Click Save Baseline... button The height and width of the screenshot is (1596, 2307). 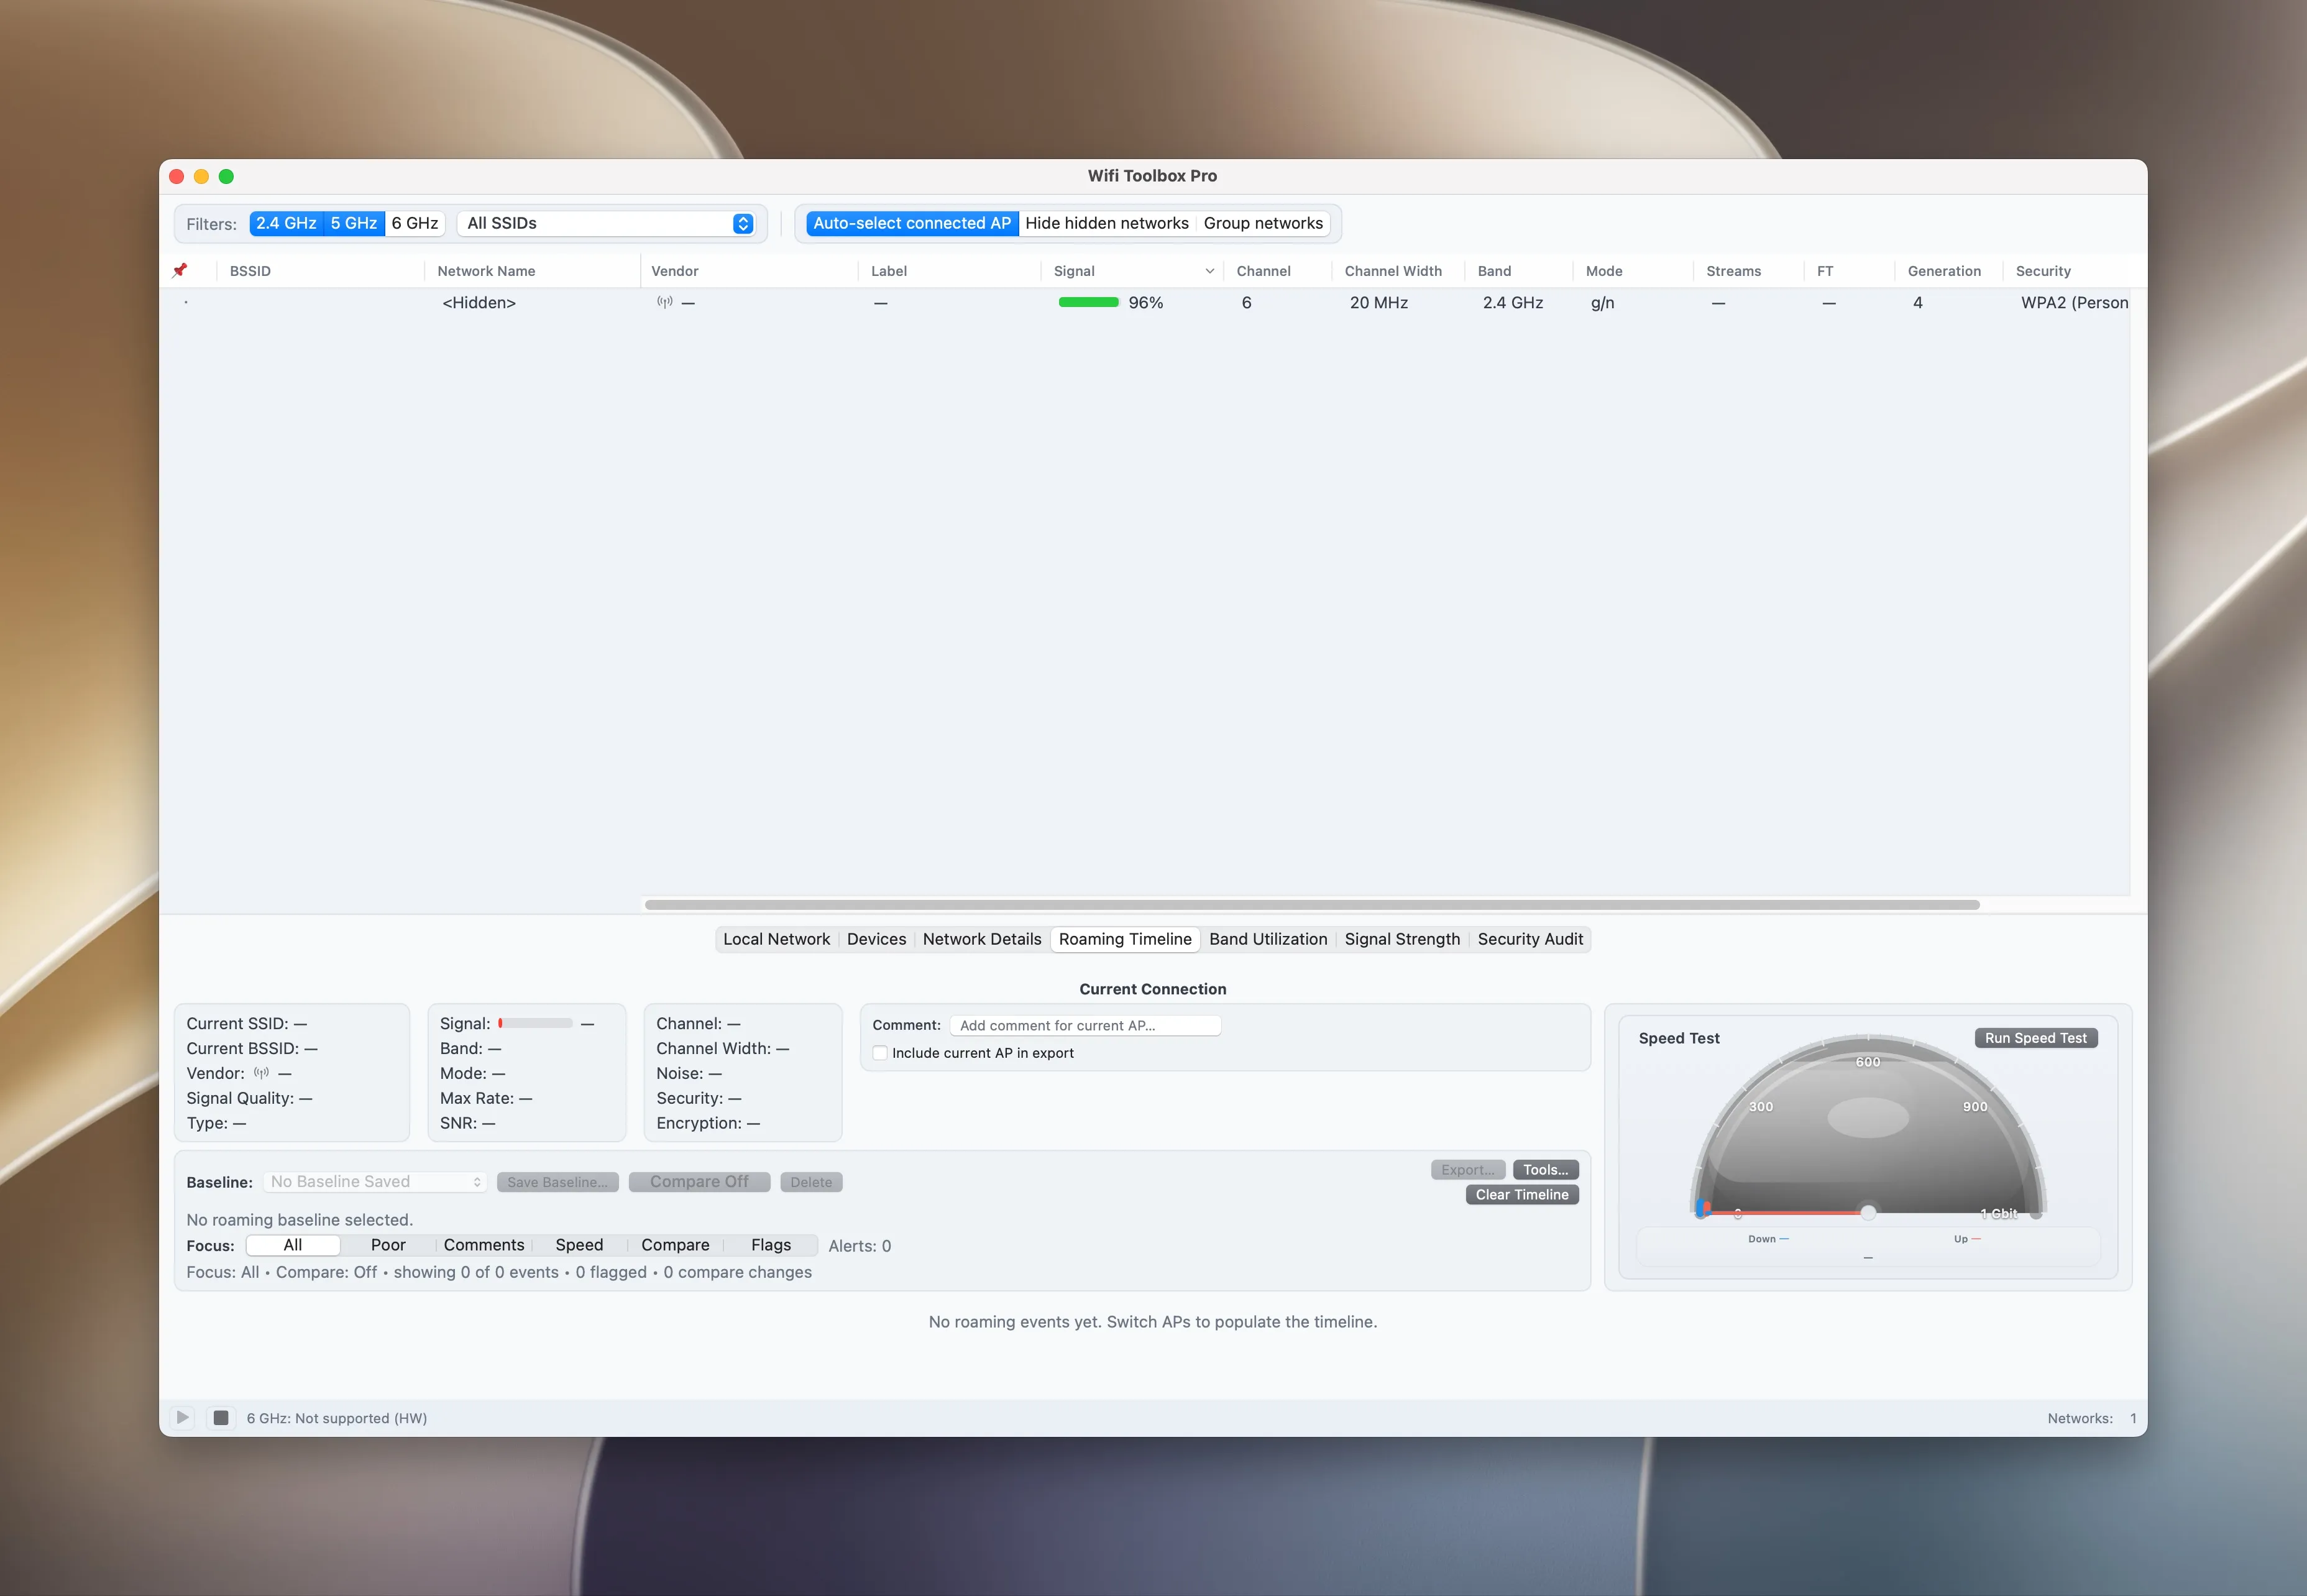click(x=557, y=1182)
